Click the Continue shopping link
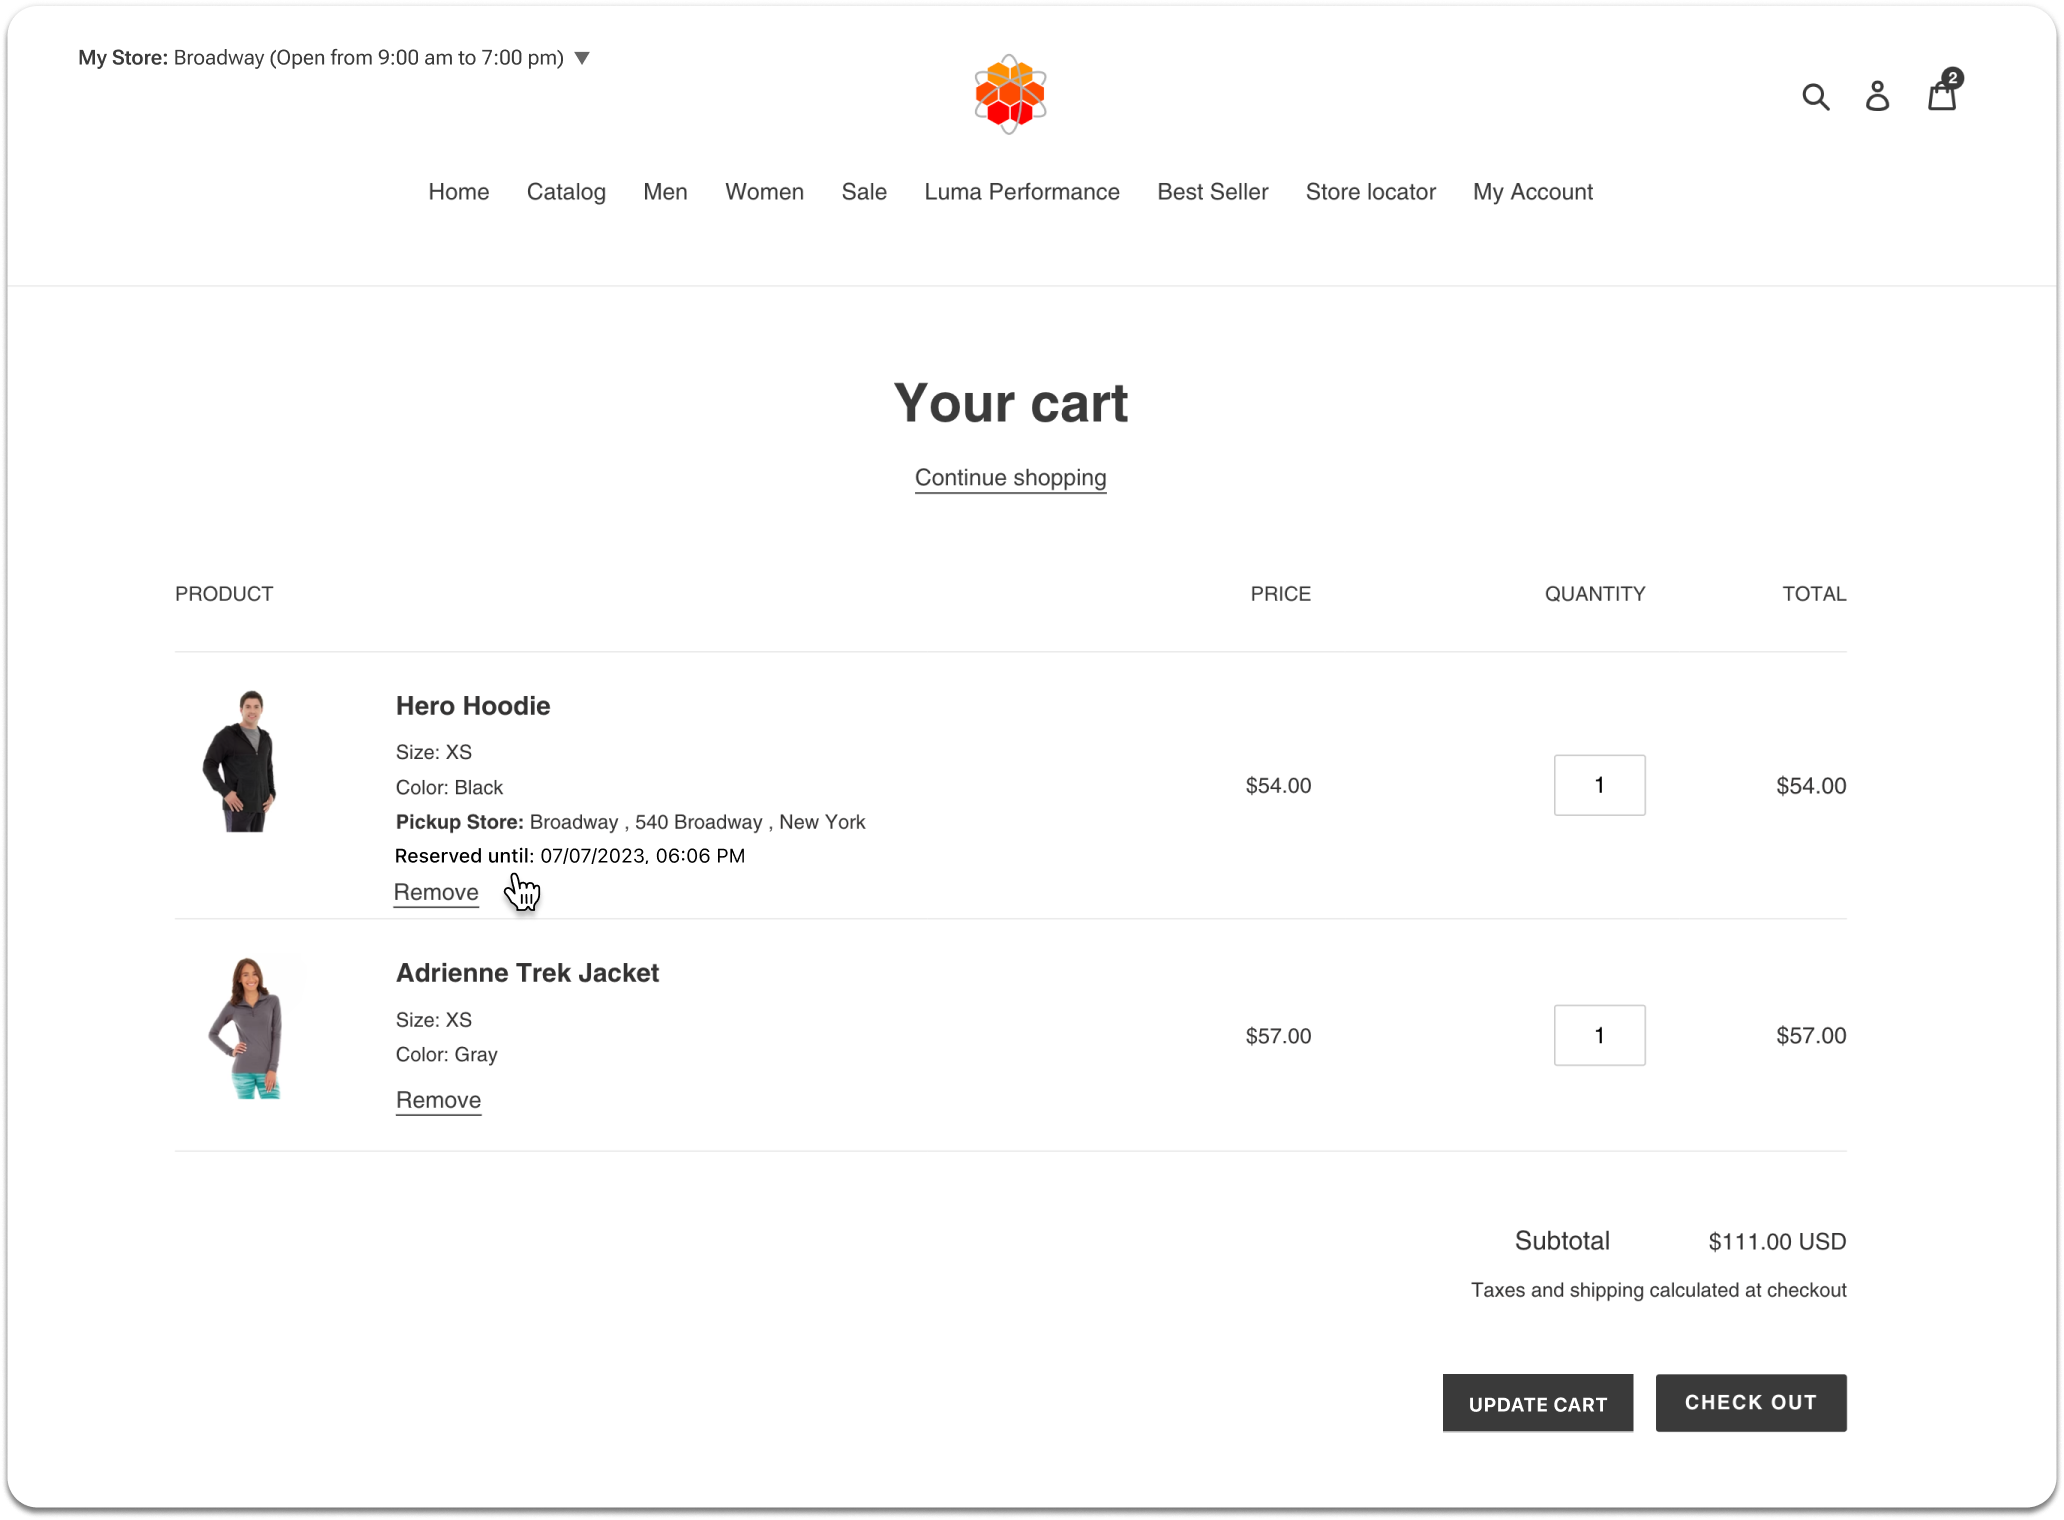Viewport: 2064px width, 1520px height. tap(1010, 478)
